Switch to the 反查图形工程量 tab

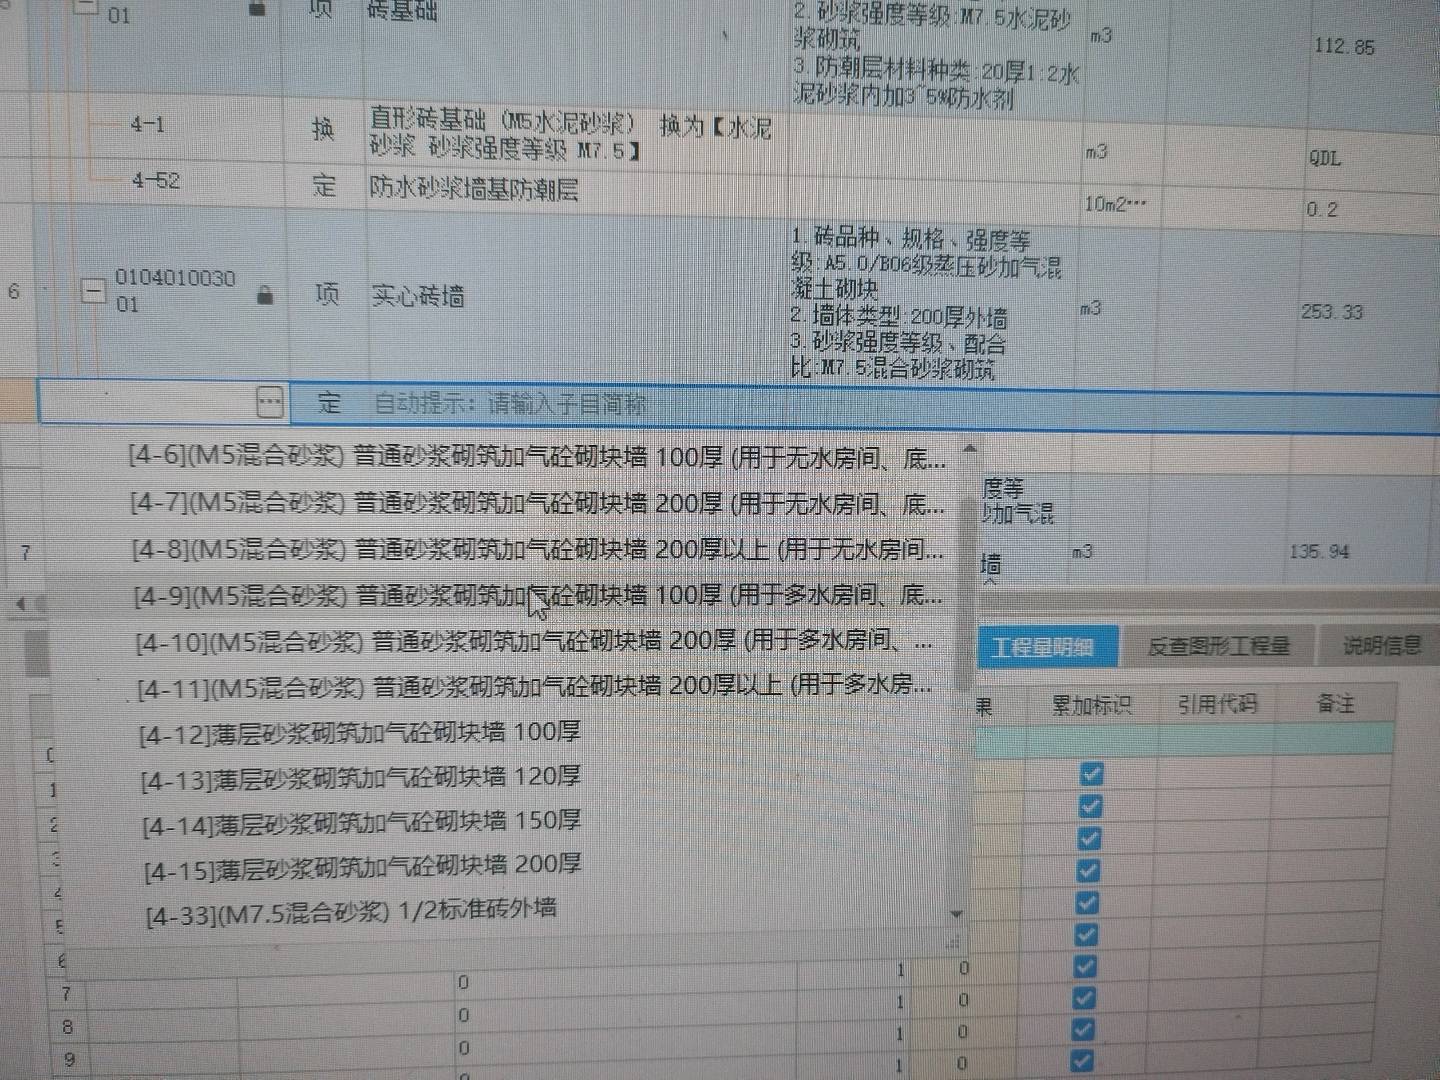pos(1218,645)
